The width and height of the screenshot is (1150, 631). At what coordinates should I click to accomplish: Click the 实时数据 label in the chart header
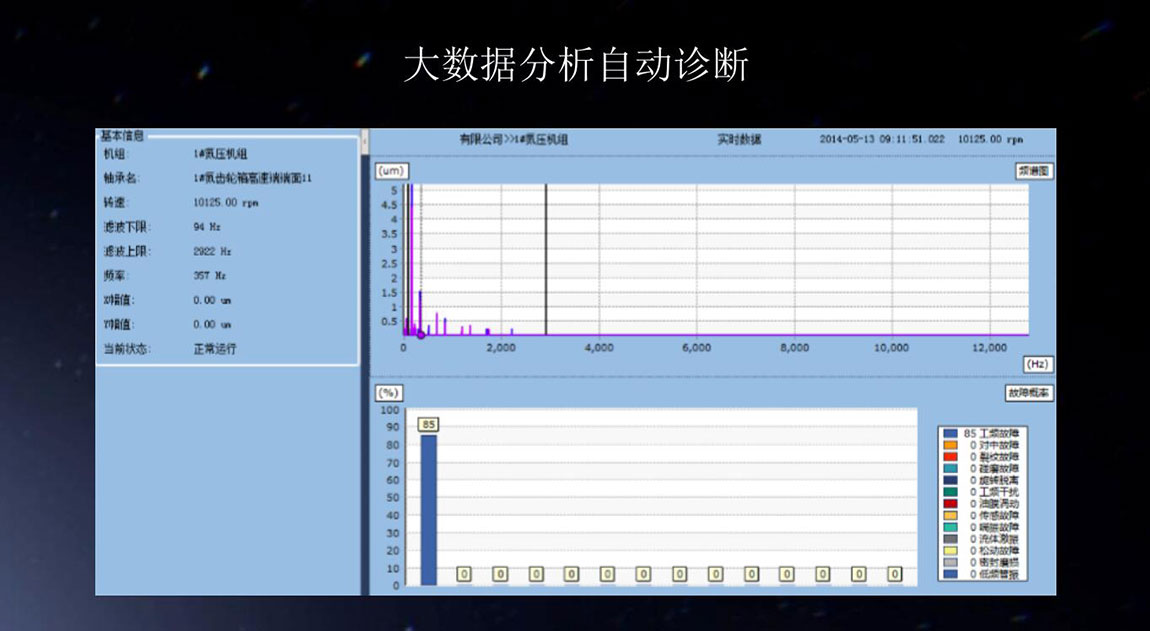(739, 139)
